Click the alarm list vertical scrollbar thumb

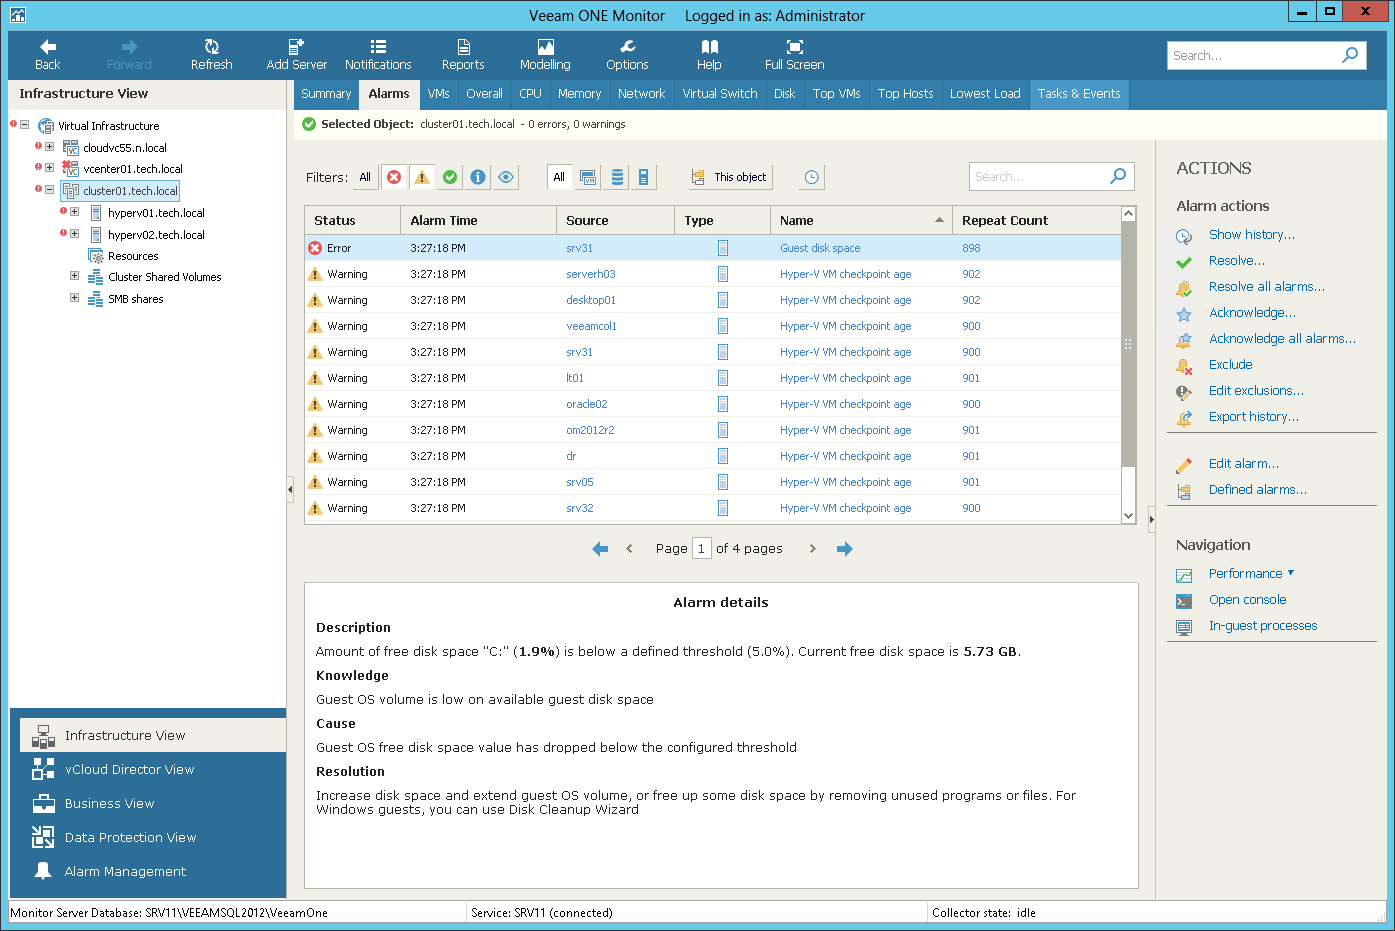coord(1128,344)
